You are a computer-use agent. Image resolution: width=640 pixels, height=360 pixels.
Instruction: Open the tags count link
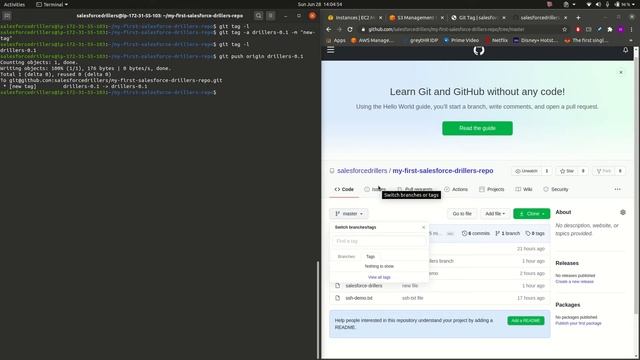tap(535, 233)
